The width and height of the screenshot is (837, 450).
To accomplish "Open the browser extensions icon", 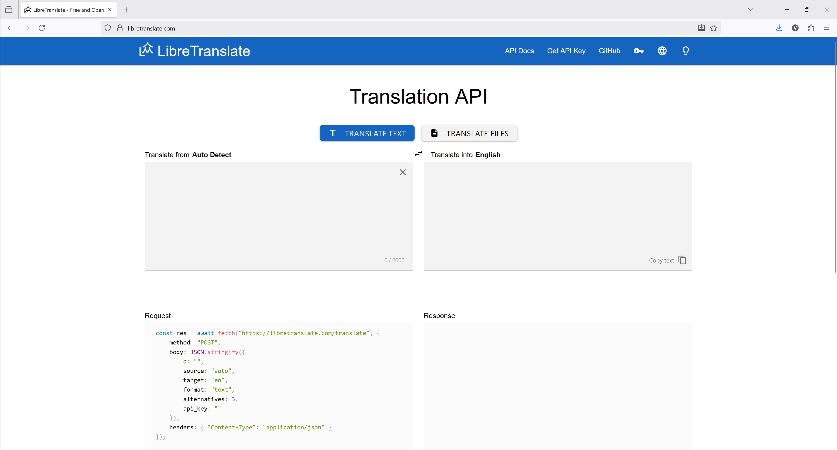I will pyautogui.click(x=811, y=28).
